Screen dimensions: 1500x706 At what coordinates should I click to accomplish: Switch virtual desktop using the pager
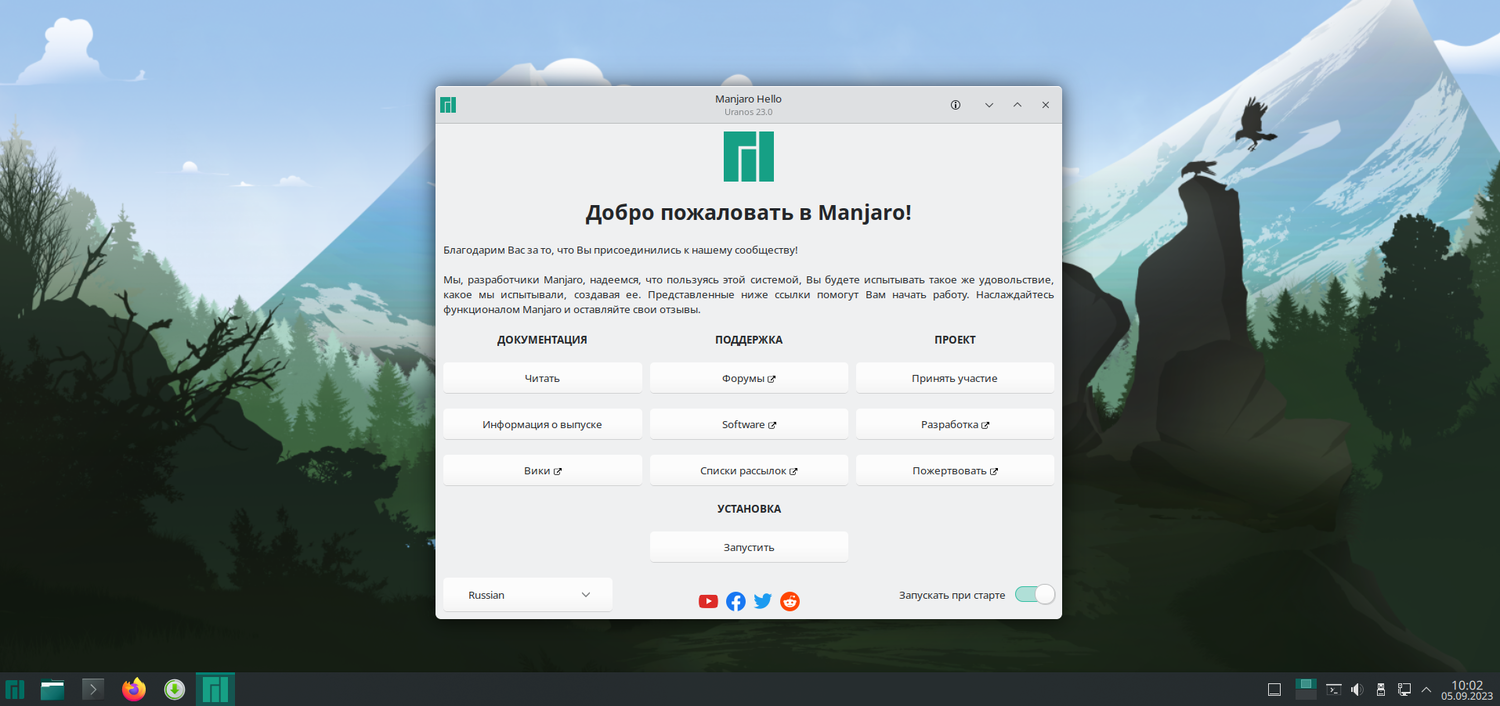(x=1305, y=689)
